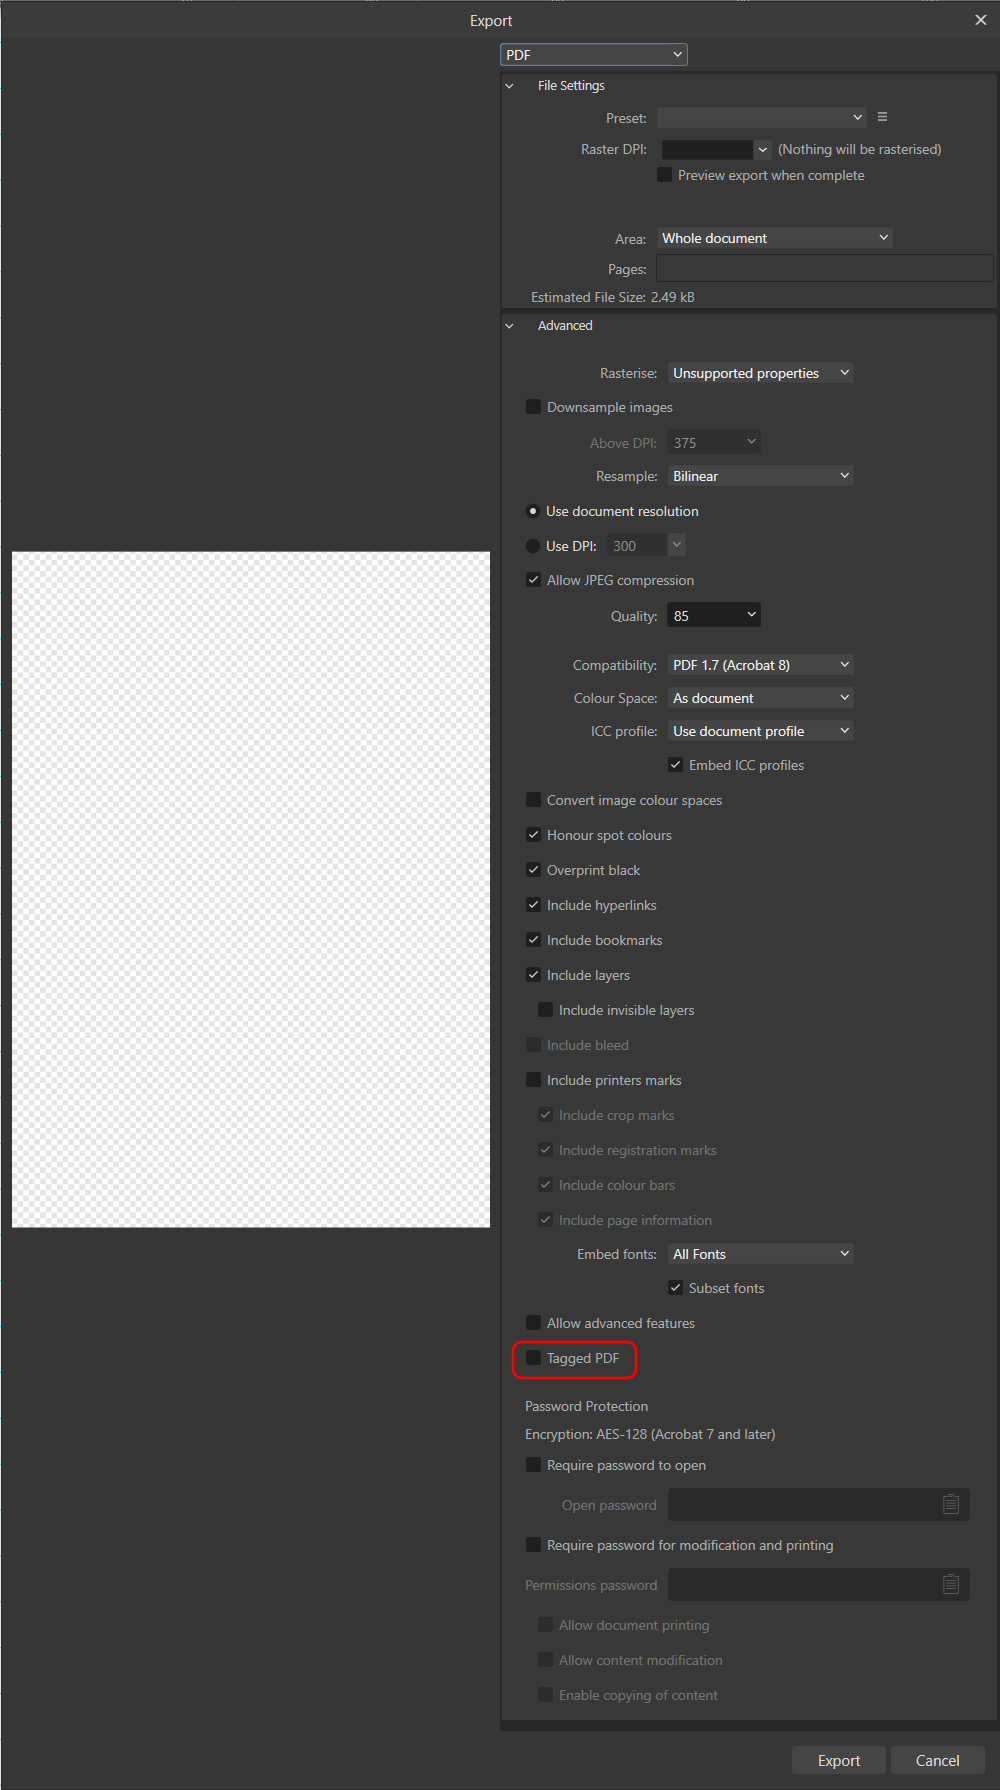Click the Encryption AES-128 text

pos(650,1434)
